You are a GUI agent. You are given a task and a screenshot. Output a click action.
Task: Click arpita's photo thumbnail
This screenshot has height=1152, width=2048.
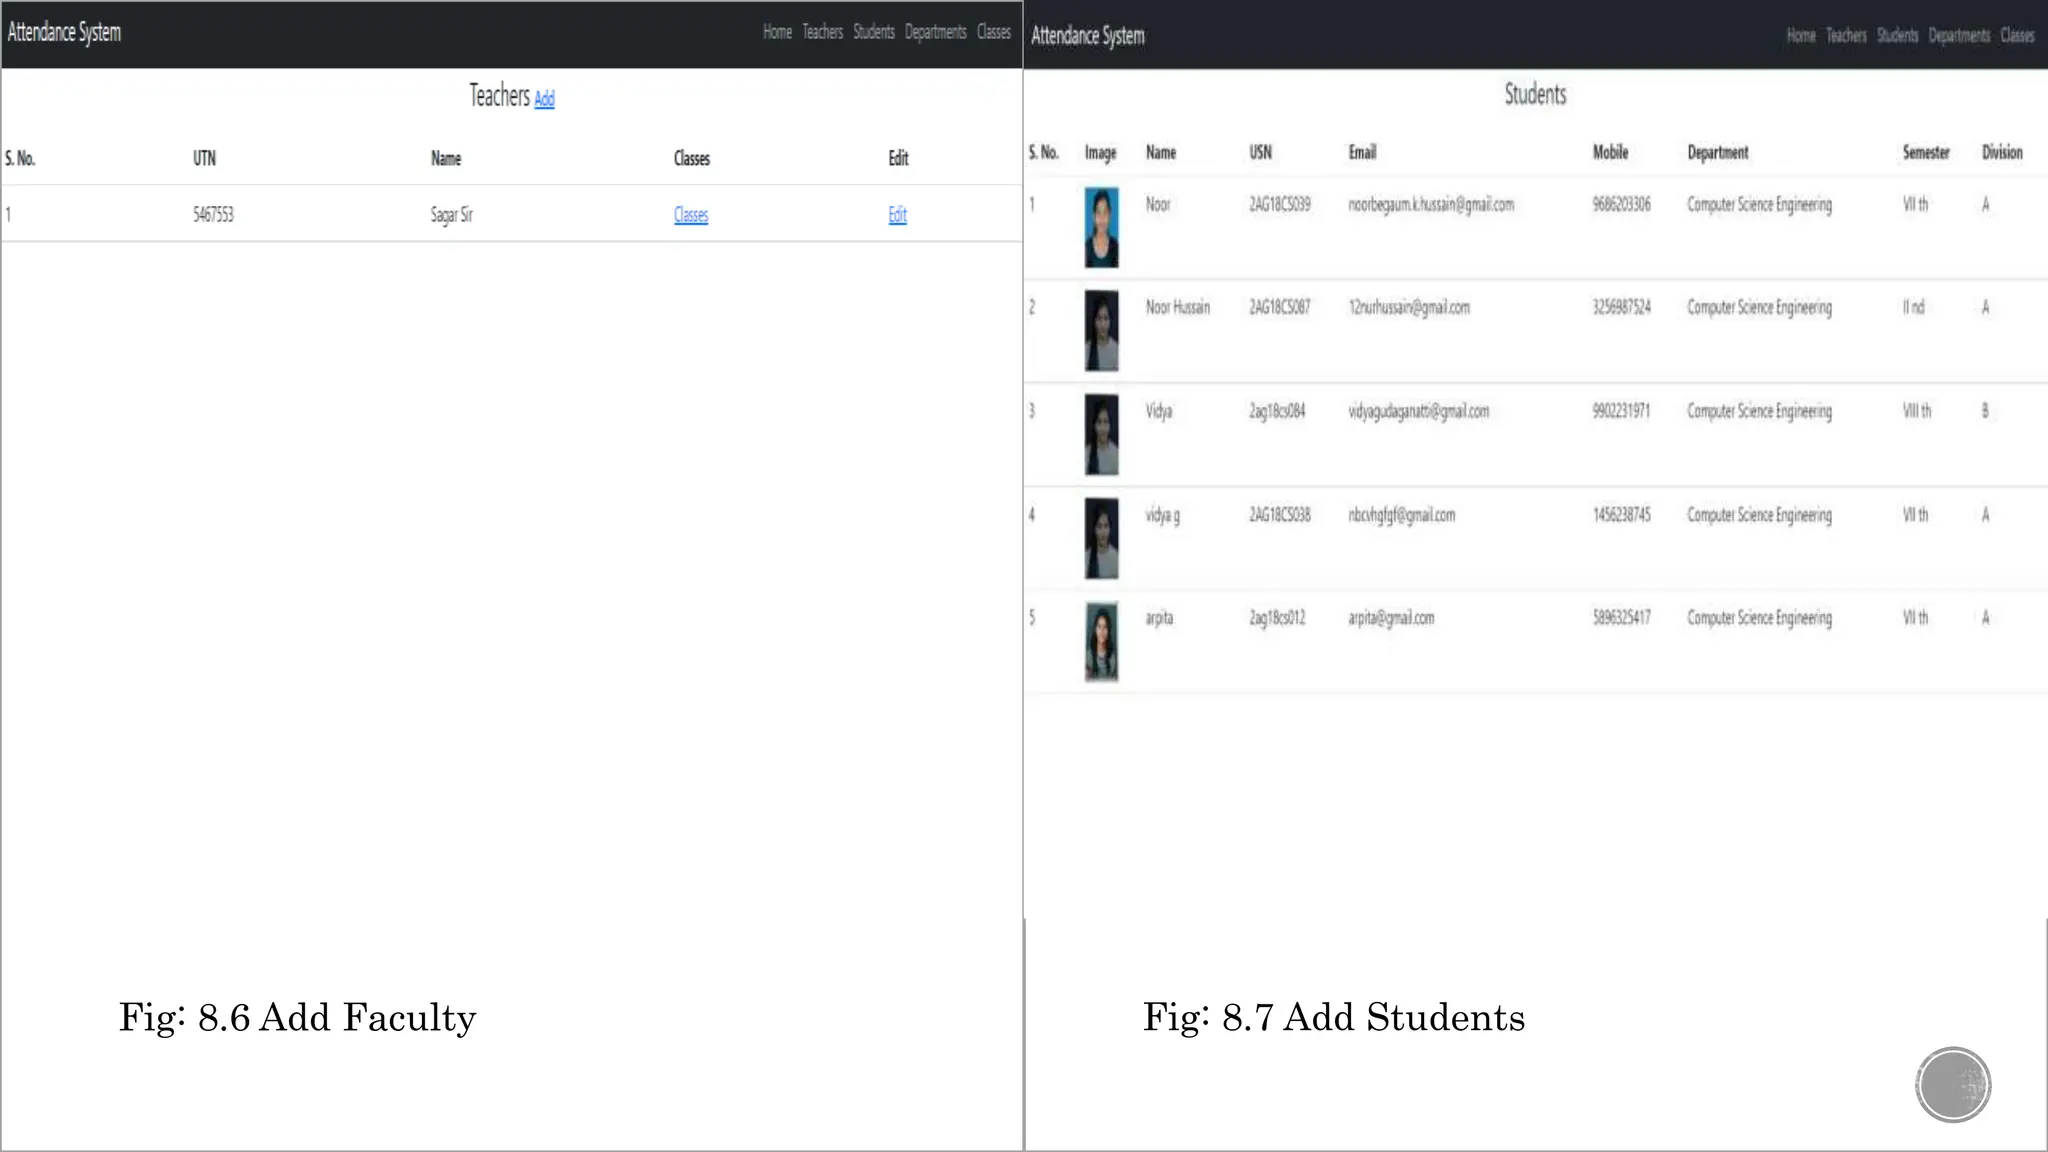click(1101, 641)
